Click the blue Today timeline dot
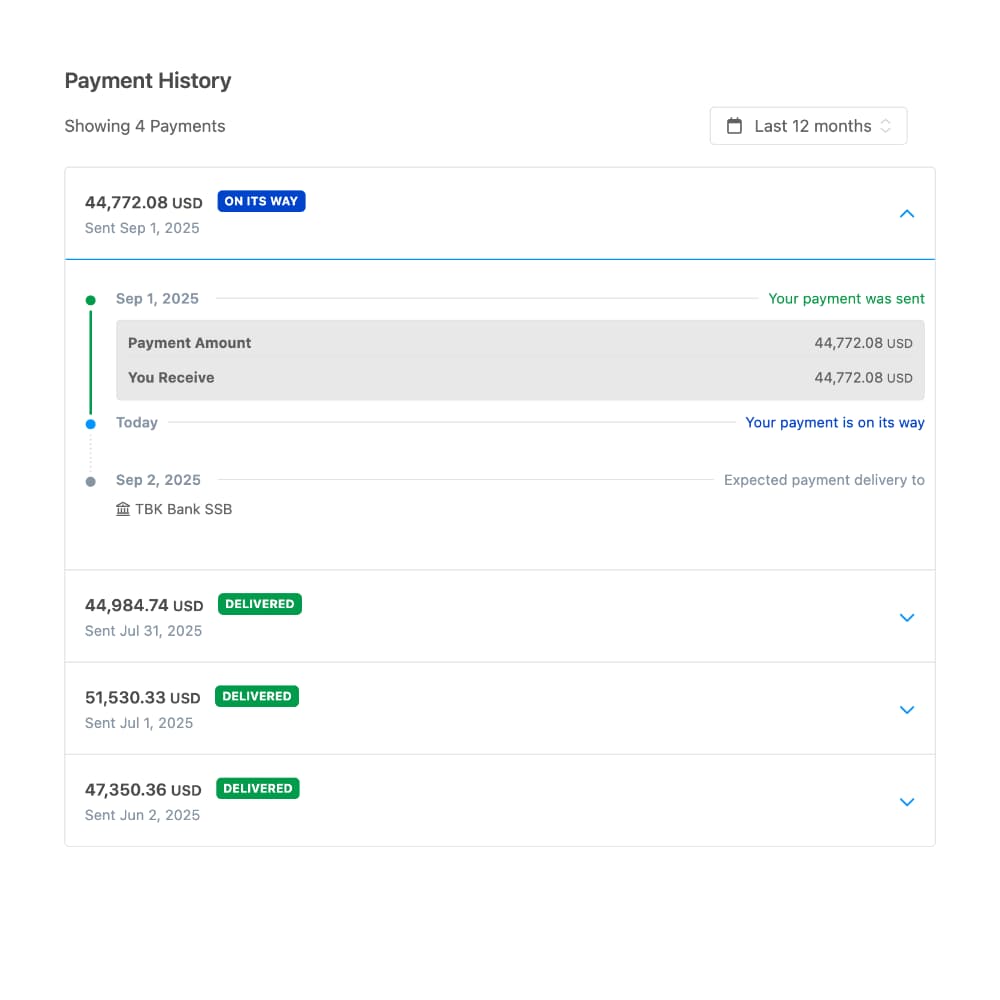Viewport: 1000px width, 1000px height. coord(91,423)
